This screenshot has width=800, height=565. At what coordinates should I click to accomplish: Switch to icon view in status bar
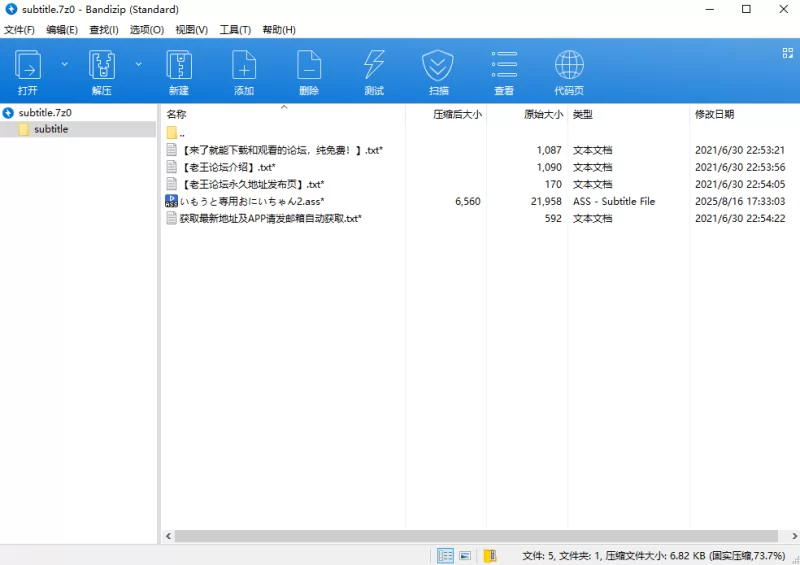click(465, 555)
